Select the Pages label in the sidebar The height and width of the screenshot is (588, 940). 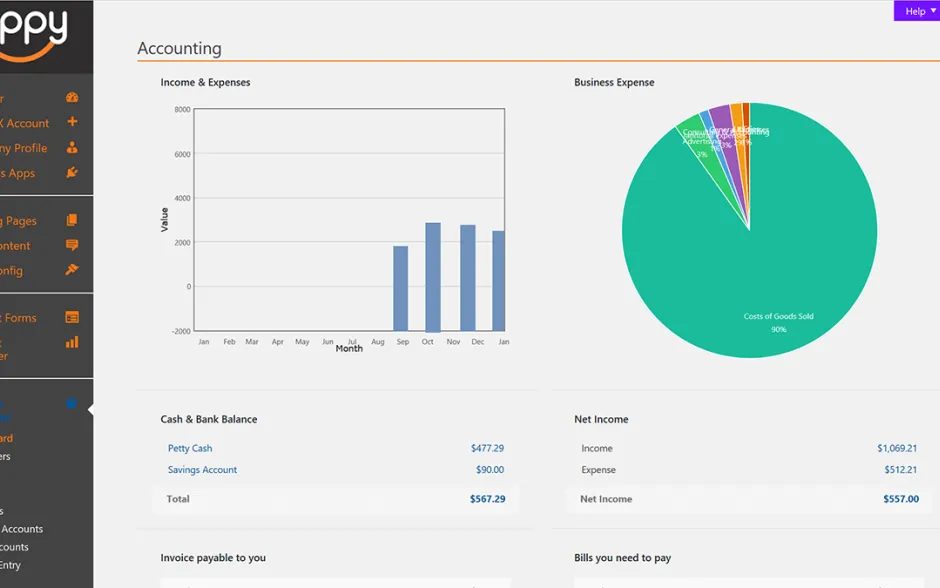click(x=22, y=221)
